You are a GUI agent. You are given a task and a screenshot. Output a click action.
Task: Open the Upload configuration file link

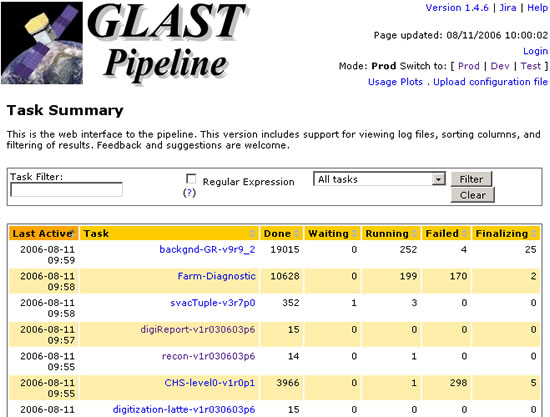490,82
